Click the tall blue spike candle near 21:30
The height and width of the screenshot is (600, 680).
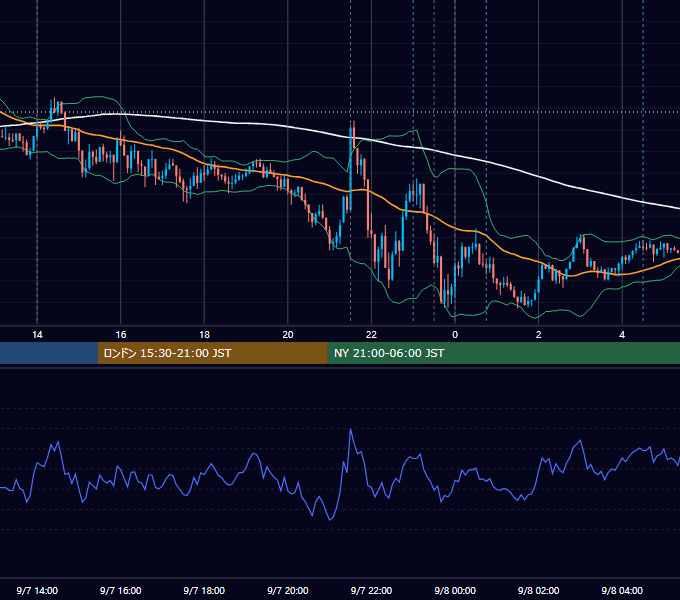pyautogui.click(x=350, y=169)
